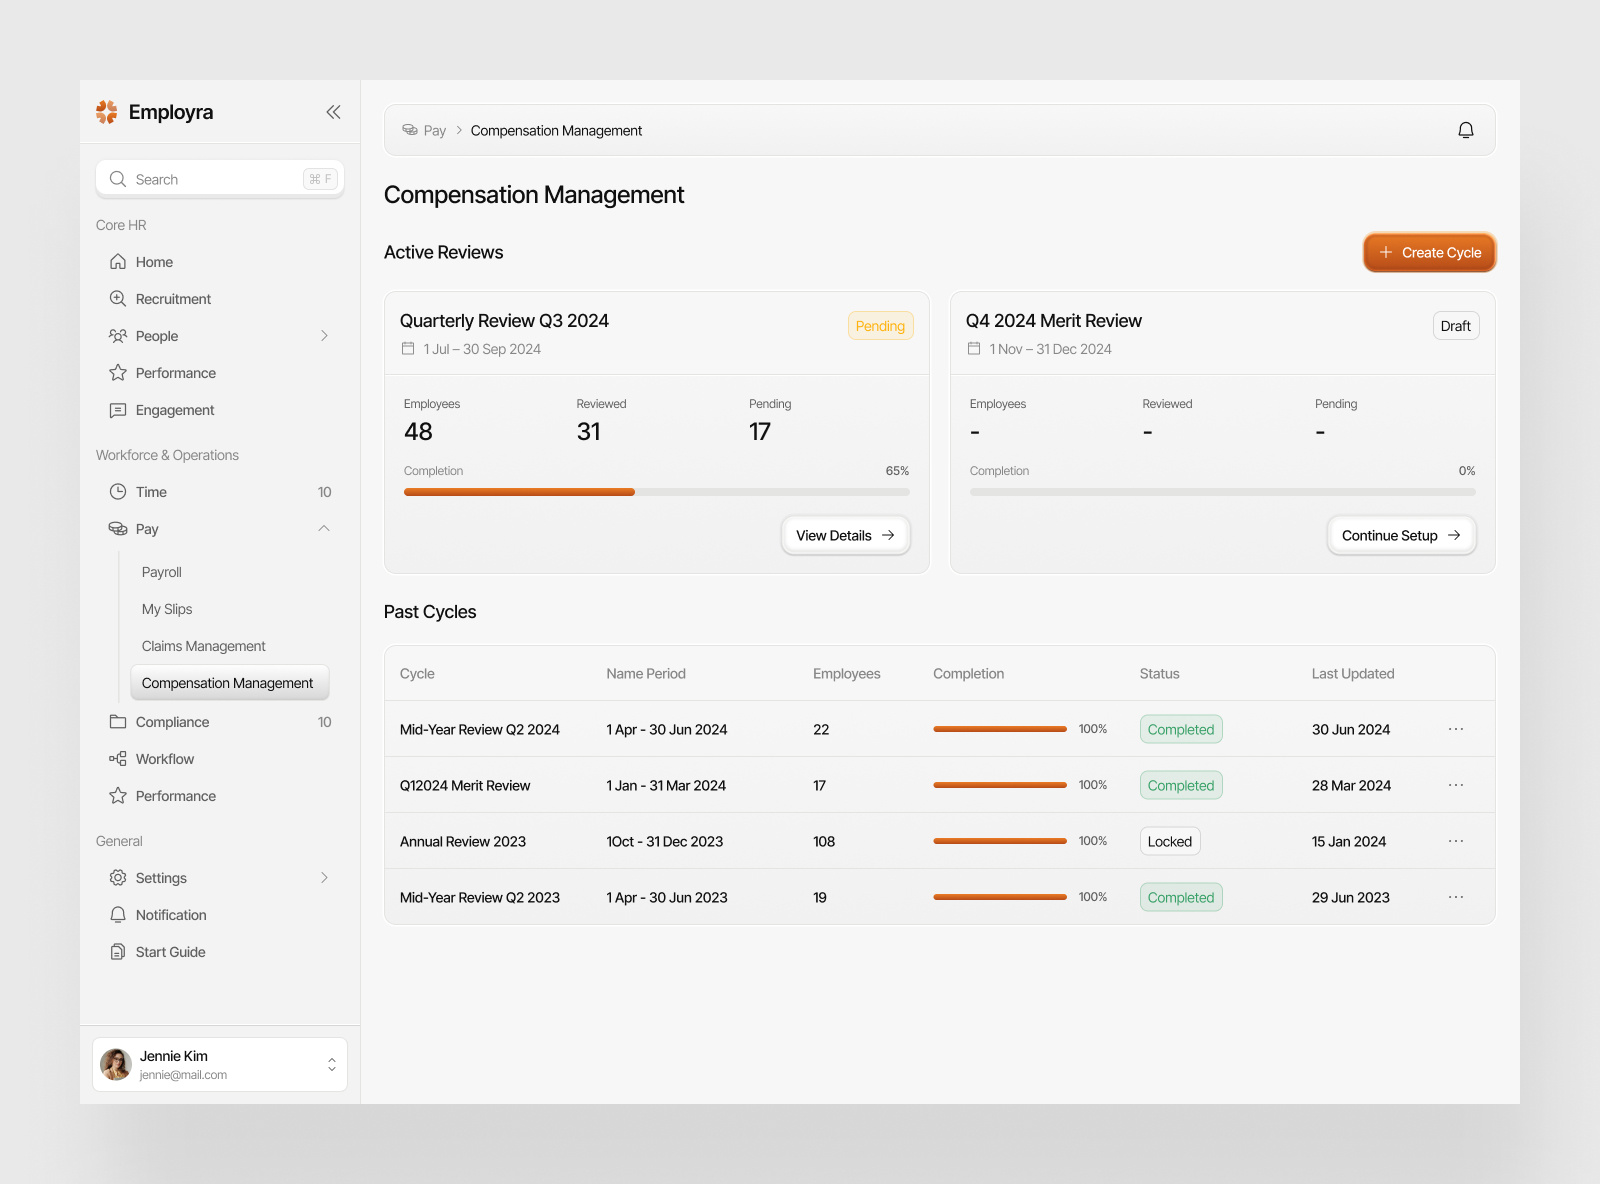Click the Compliance folder icon
The width and height of the screenshot is (1600, 1184).
(118, 722)
